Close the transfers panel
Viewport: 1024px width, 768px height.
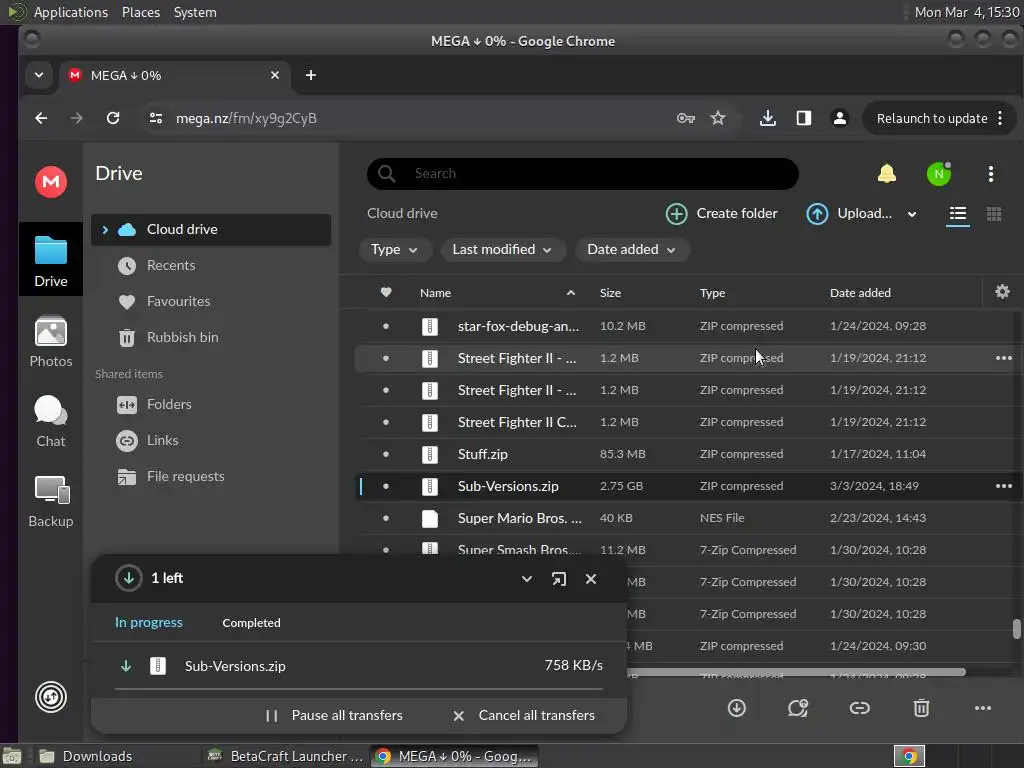(x=591, y=579)
